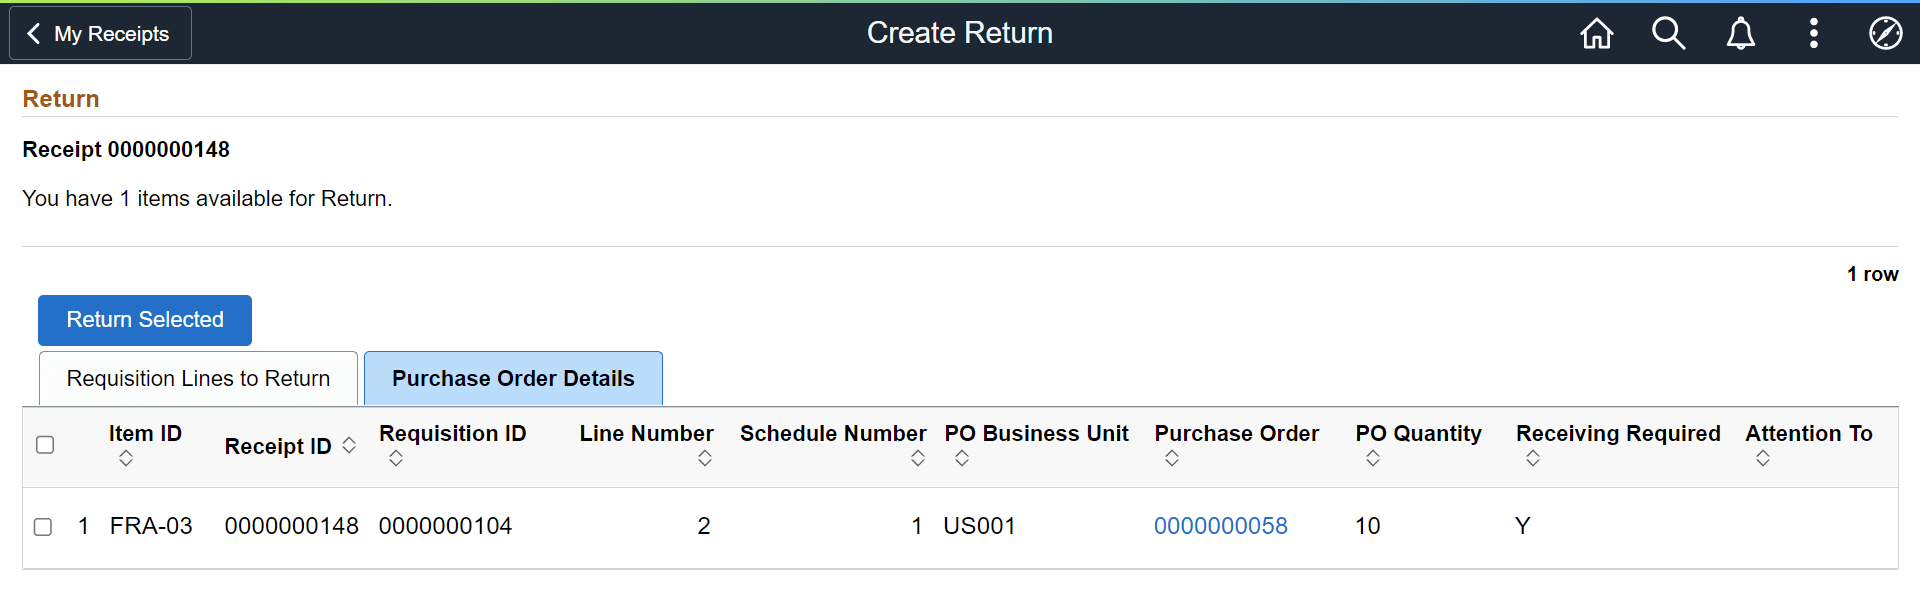This screenshot has height=612, width=1920.
Task: Sort by Purchase Order column arrows
Action: (x=1172, y=458)
